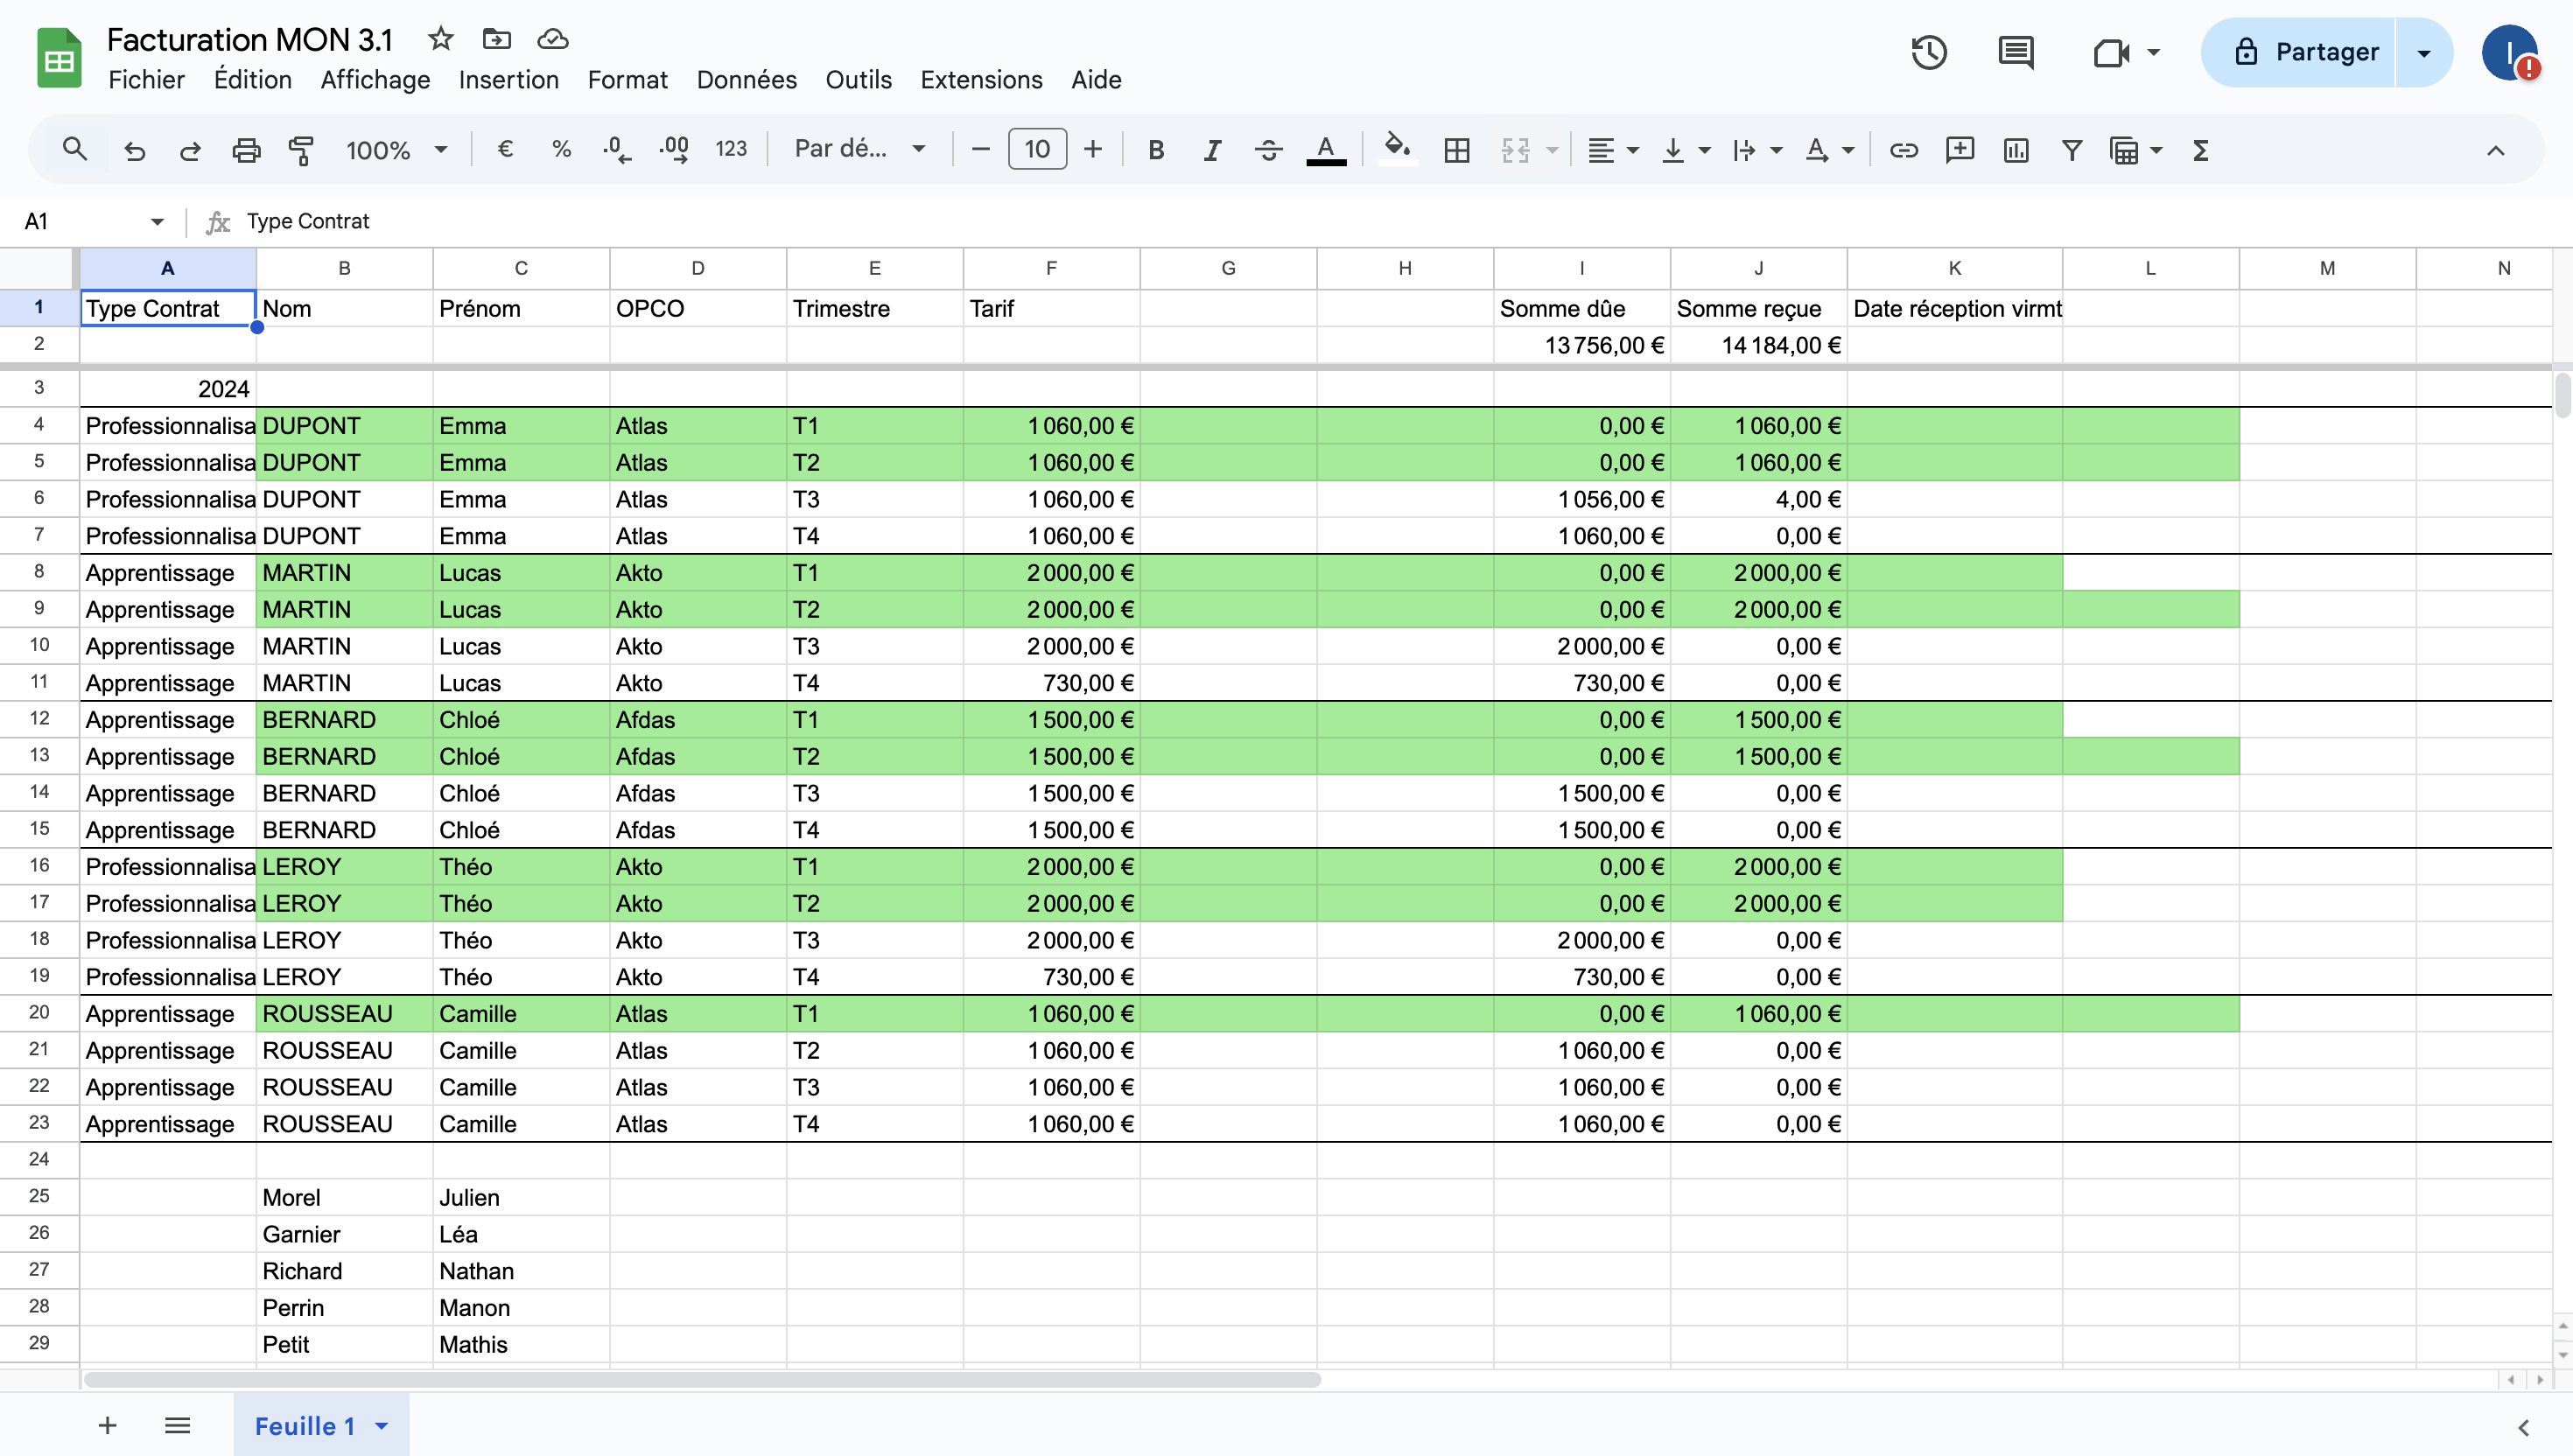The height and width of the screenshot is (1456, 2573).
Task: Open the font family dropdown
Action: tap(859, 149)
